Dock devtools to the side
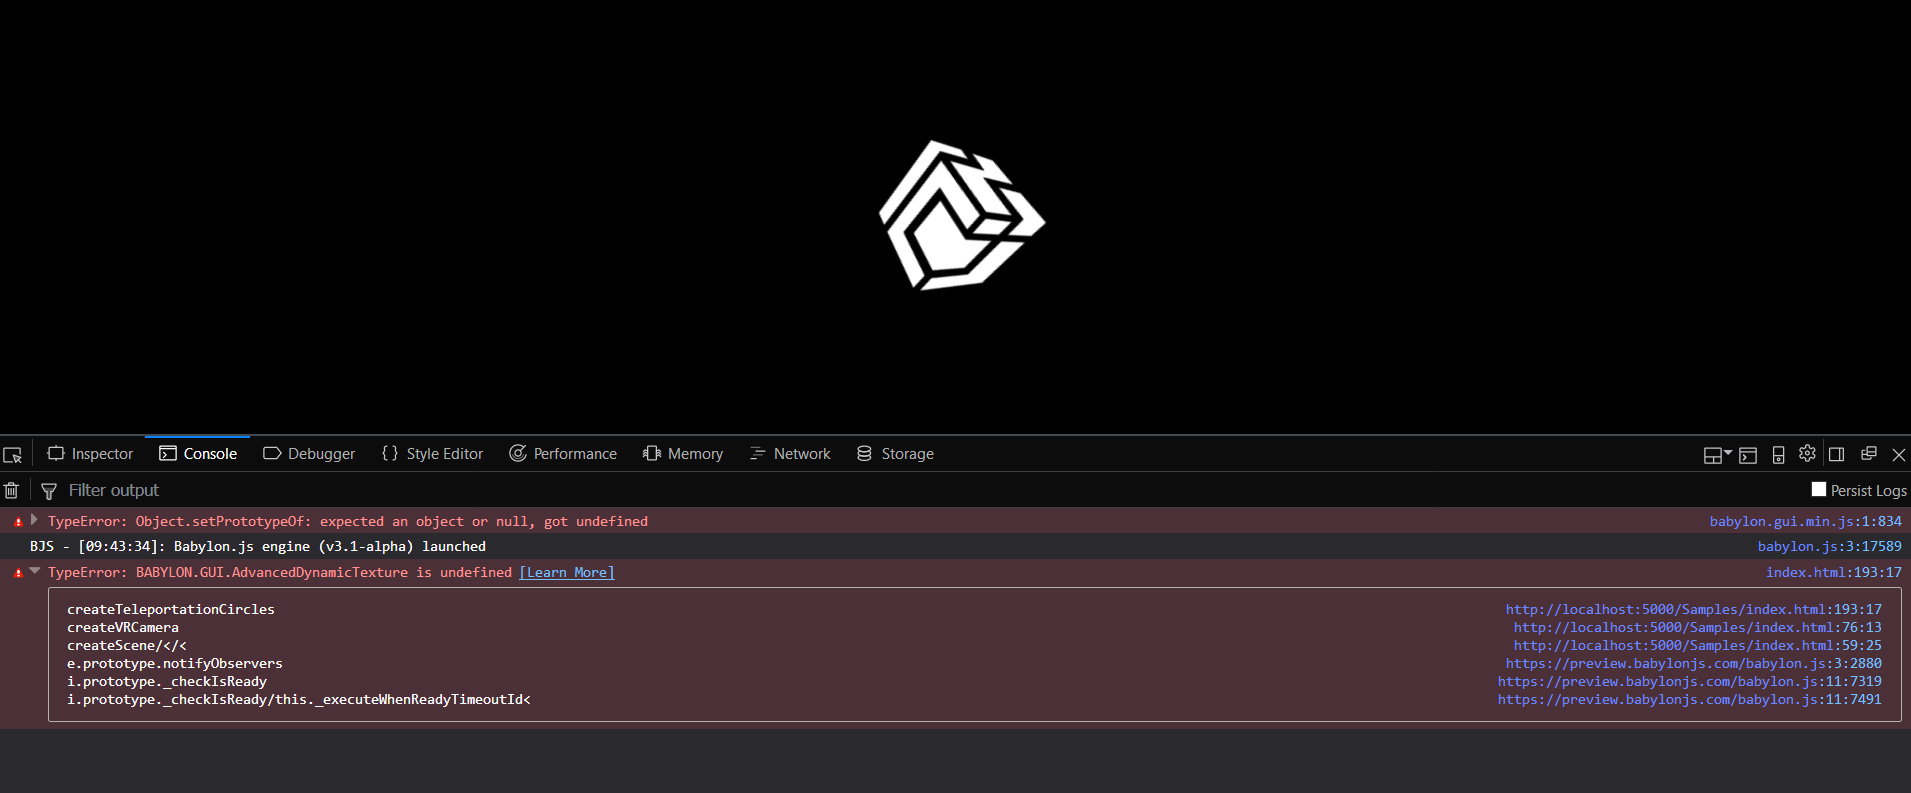 click(x=1837, y=454)
